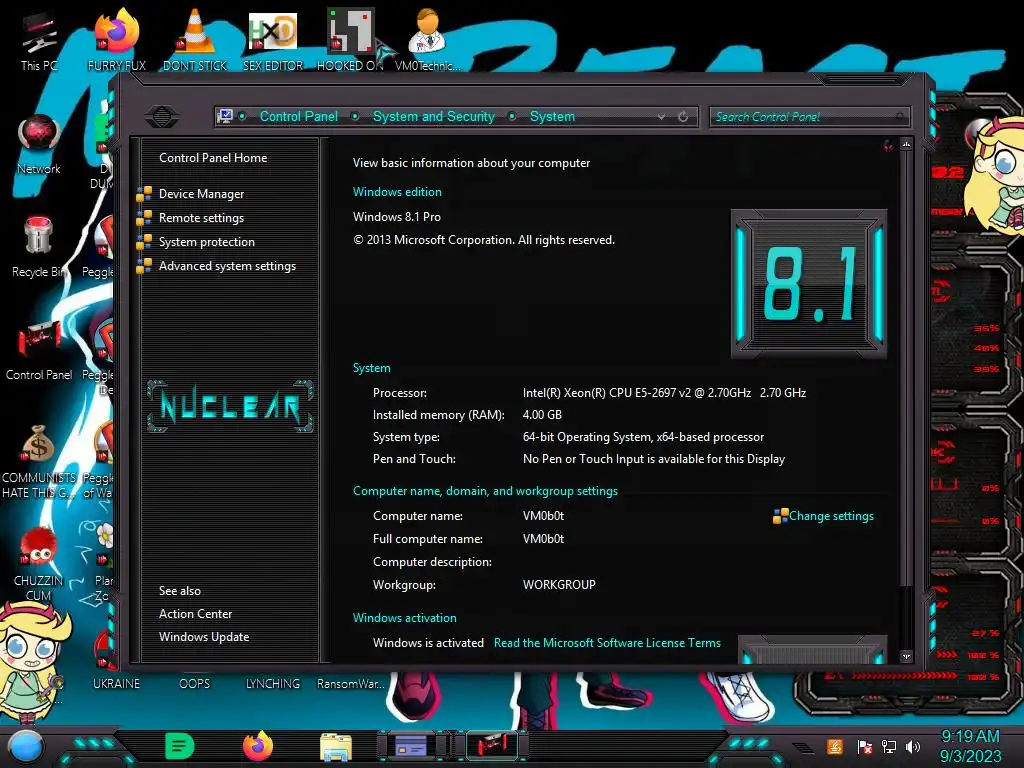Click the scrollbar up arrow
Screen dimensions: 1024x768
(906, 144)
